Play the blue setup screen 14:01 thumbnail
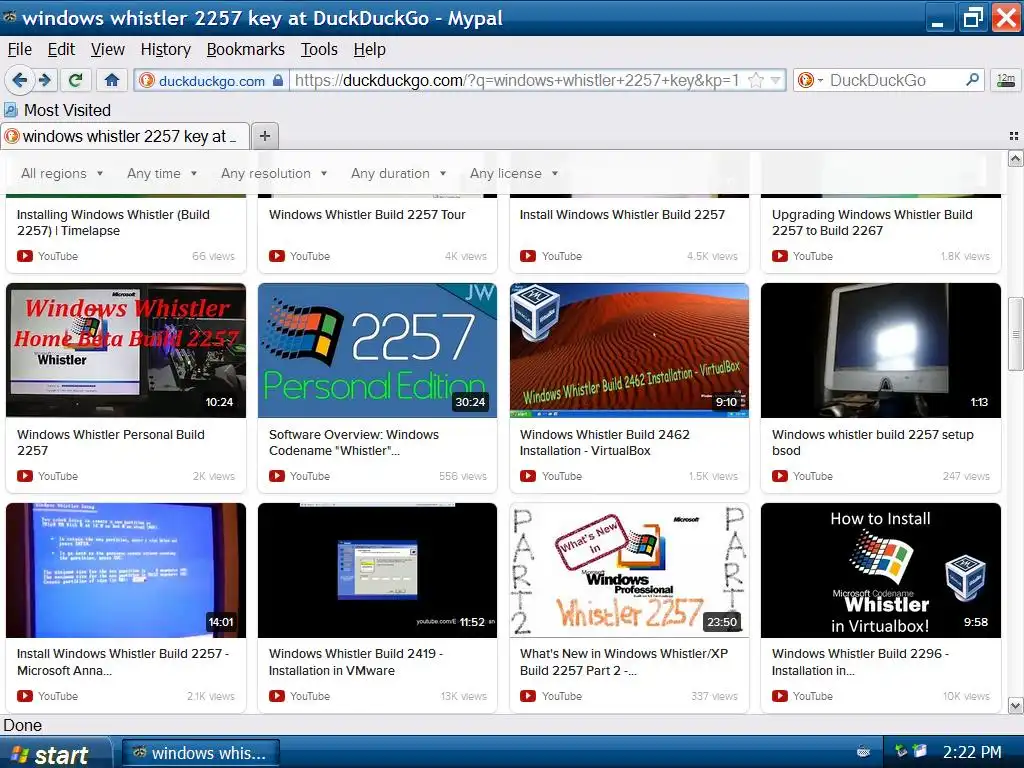Viewport: 1024px width, 768px height. tap(126, 570)
